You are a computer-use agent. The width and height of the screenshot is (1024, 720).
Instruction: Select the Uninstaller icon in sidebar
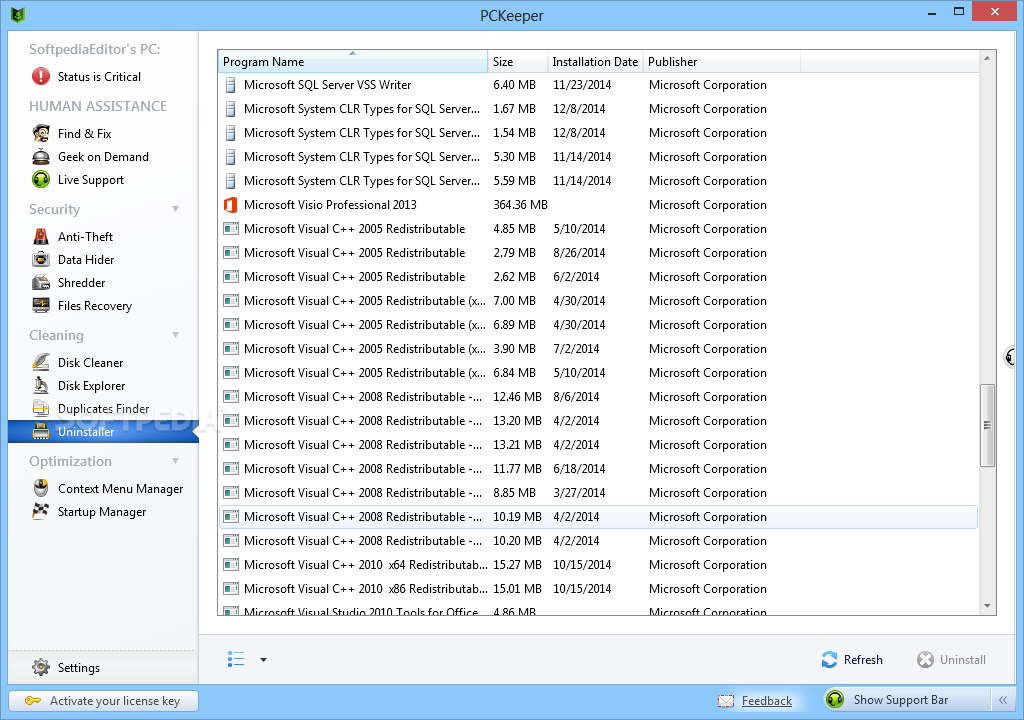pyautogui.click(x=41, y=431)
